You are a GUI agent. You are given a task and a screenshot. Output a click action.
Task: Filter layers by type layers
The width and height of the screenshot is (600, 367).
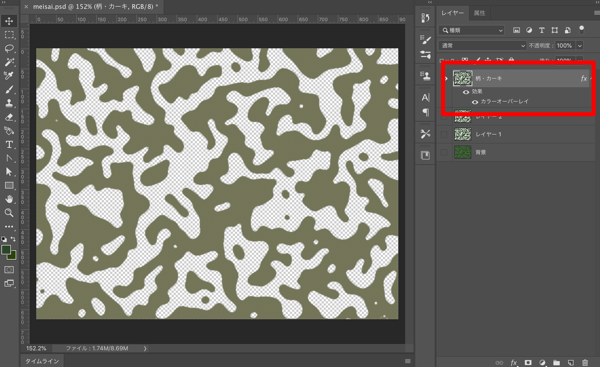(x=541, y=30)
